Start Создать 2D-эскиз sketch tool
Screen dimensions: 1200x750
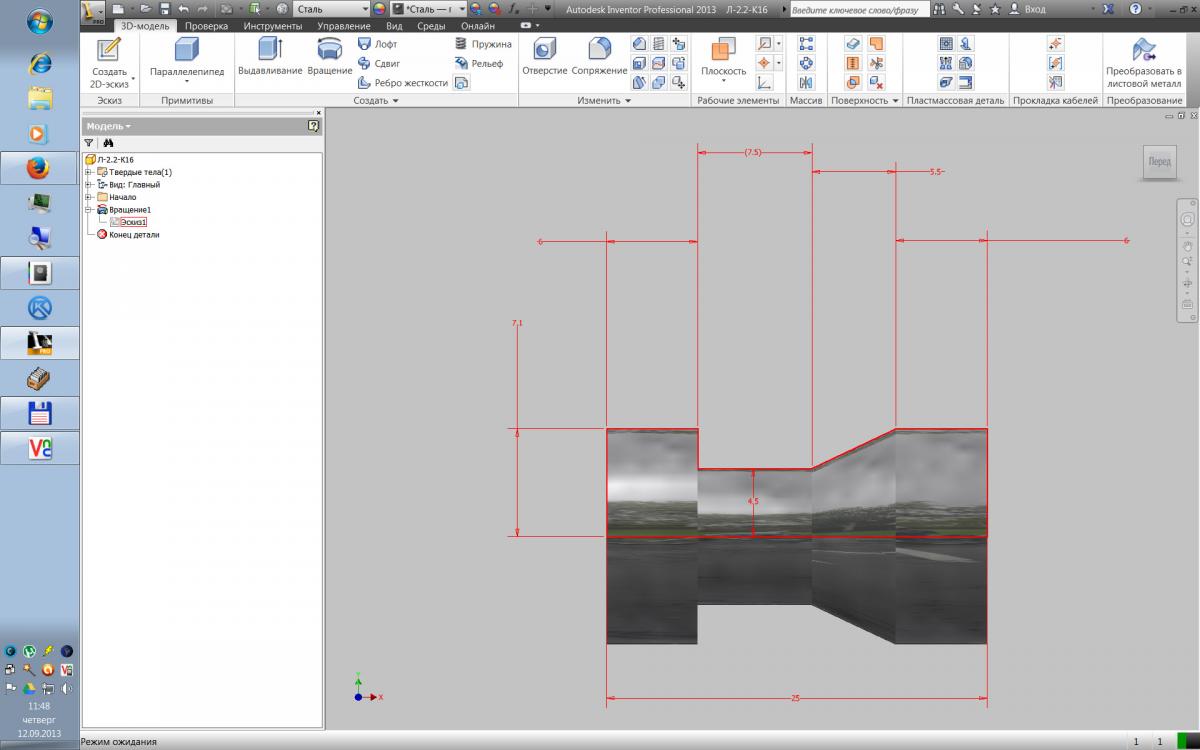(109, 62)
